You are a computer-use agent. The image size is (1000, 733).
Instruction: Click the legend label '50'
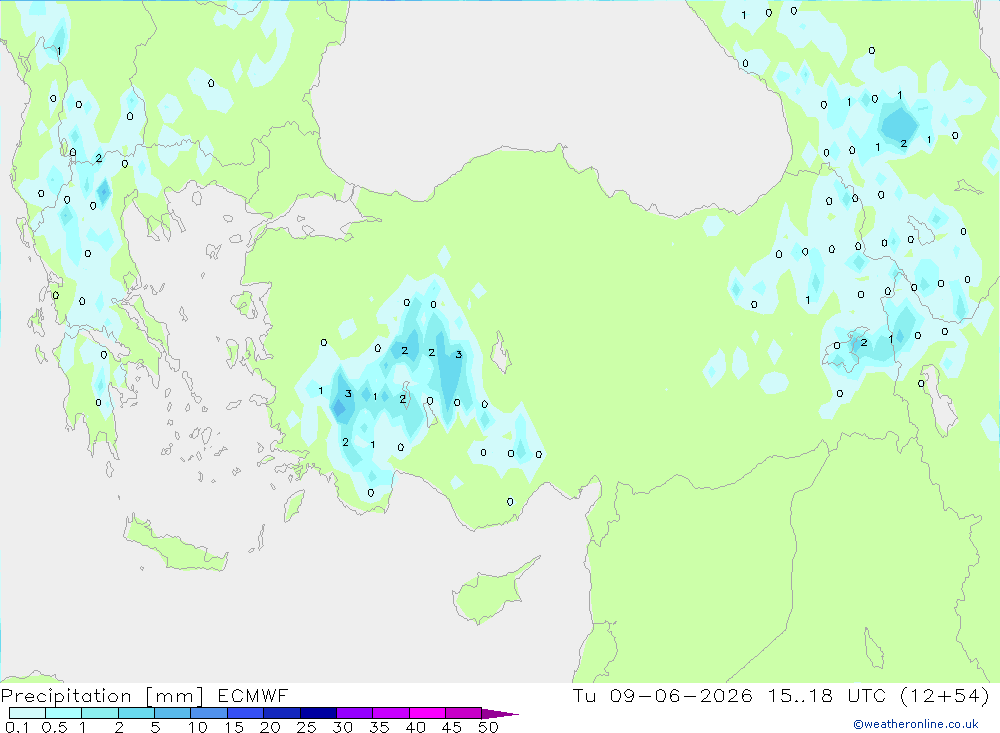click(488, 727)
